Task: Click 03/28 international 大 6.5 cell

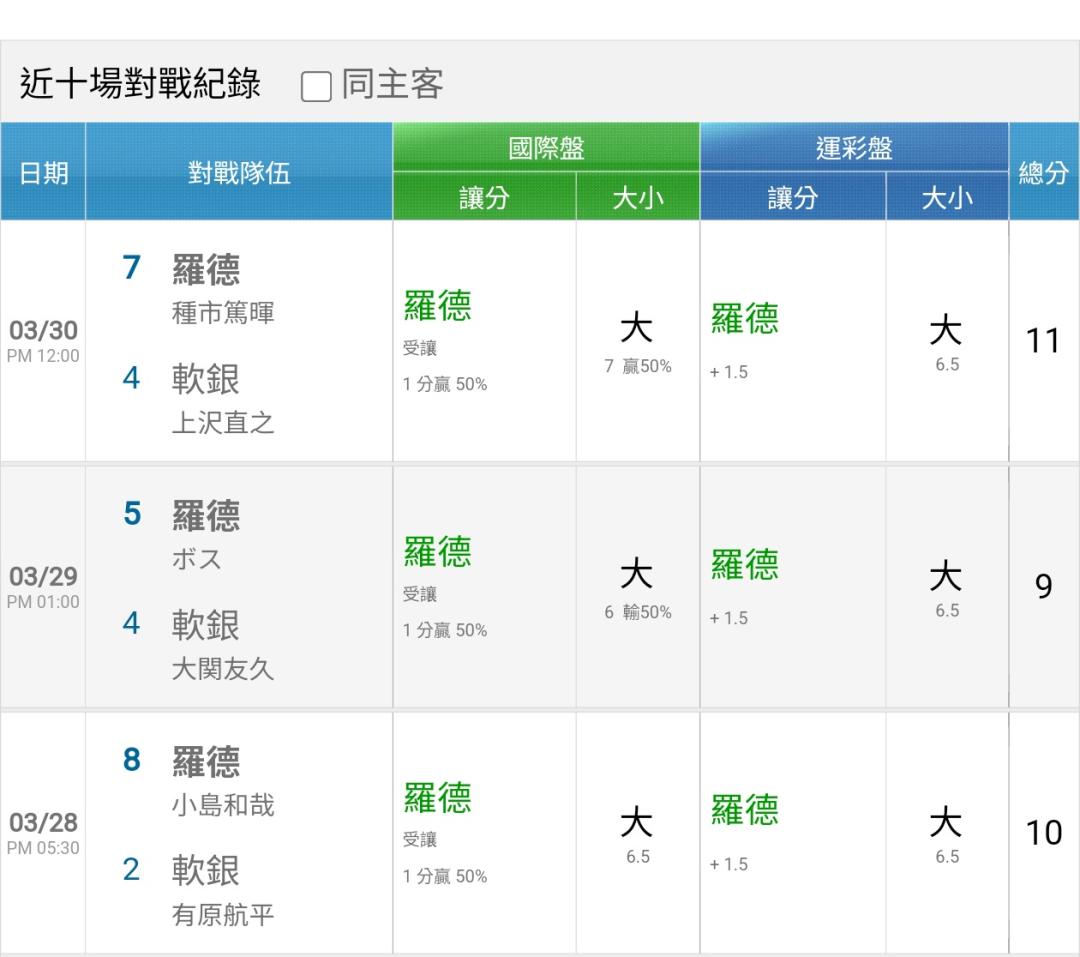Action: 637,834
